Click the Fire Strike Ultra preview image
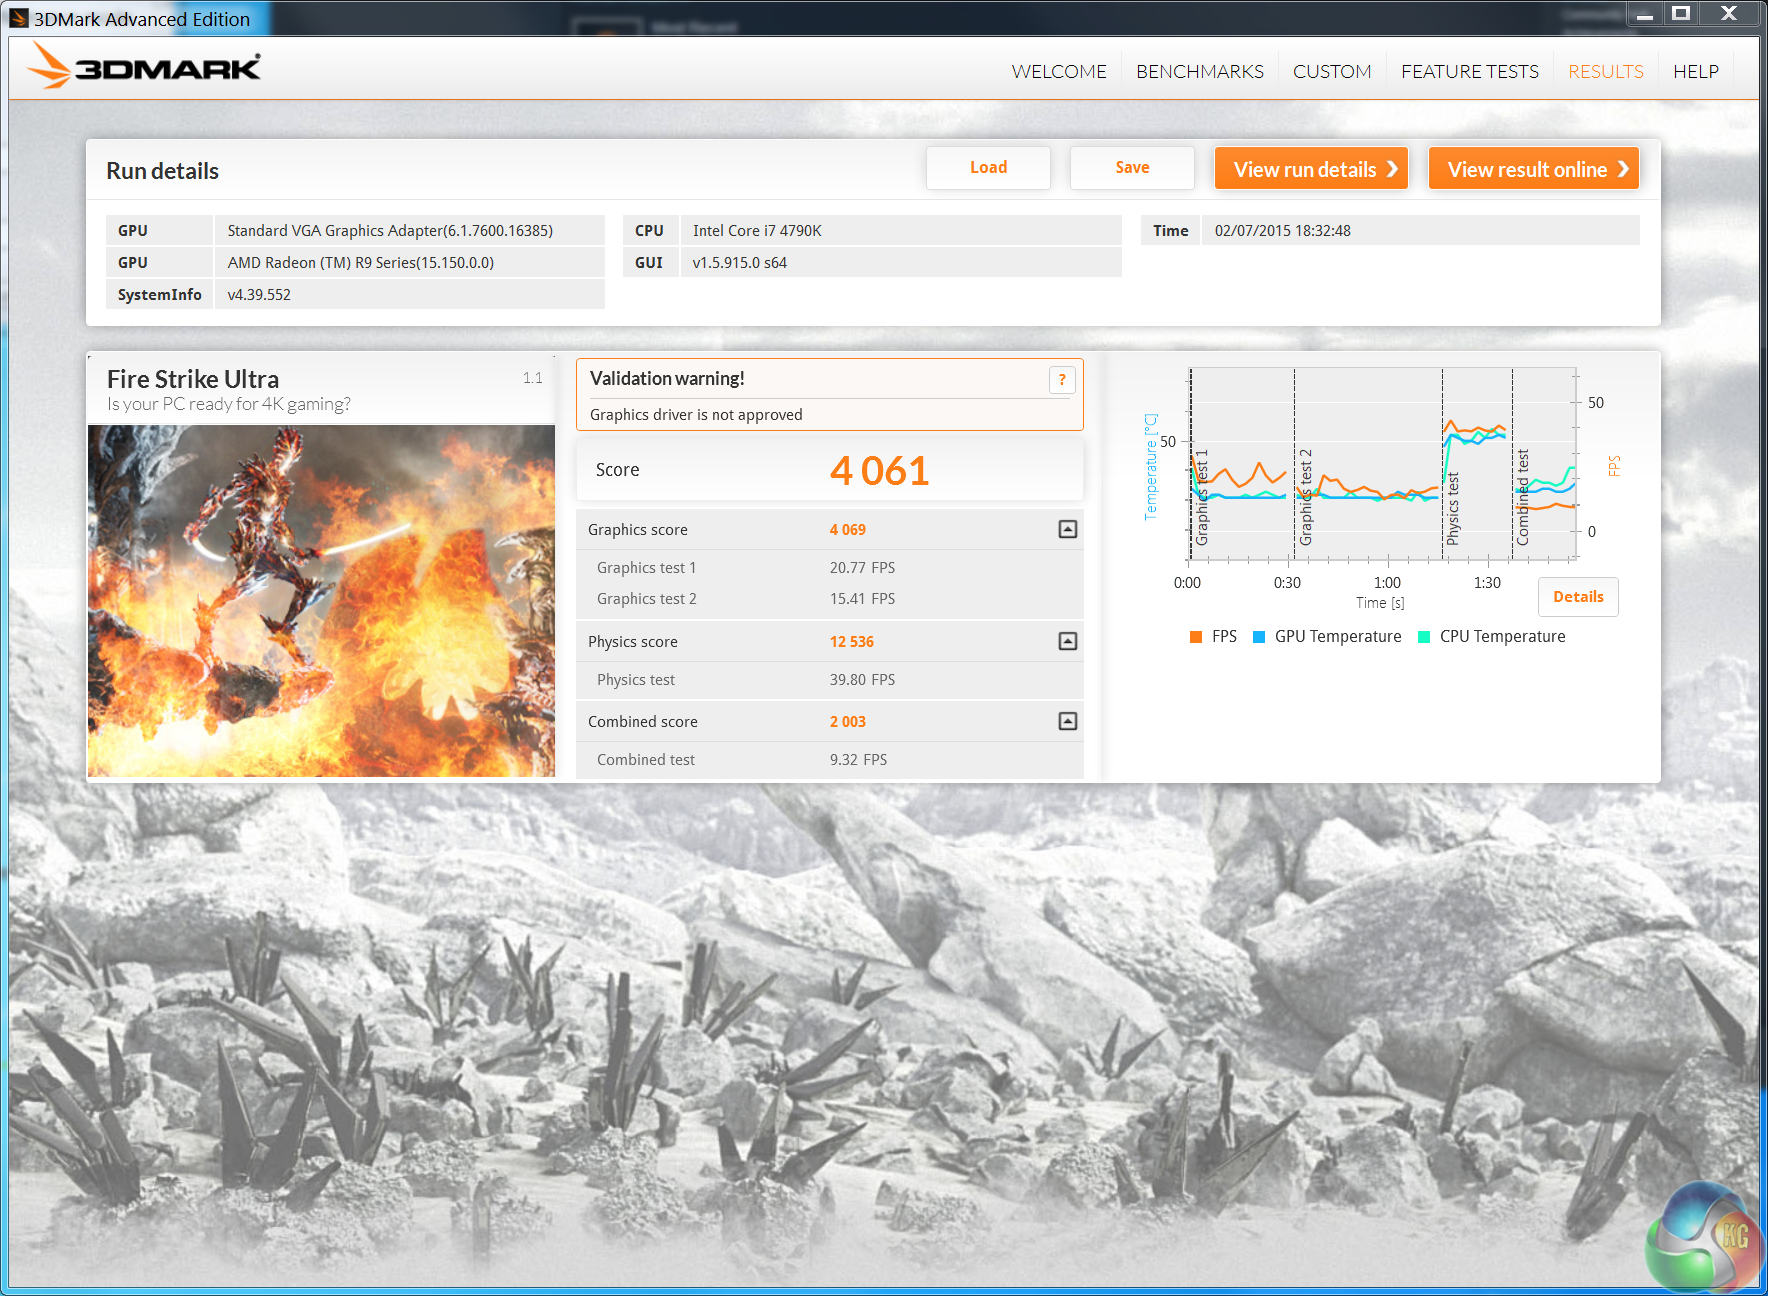The width and height of the screenshot is (1768, 1296). point(321,600)
